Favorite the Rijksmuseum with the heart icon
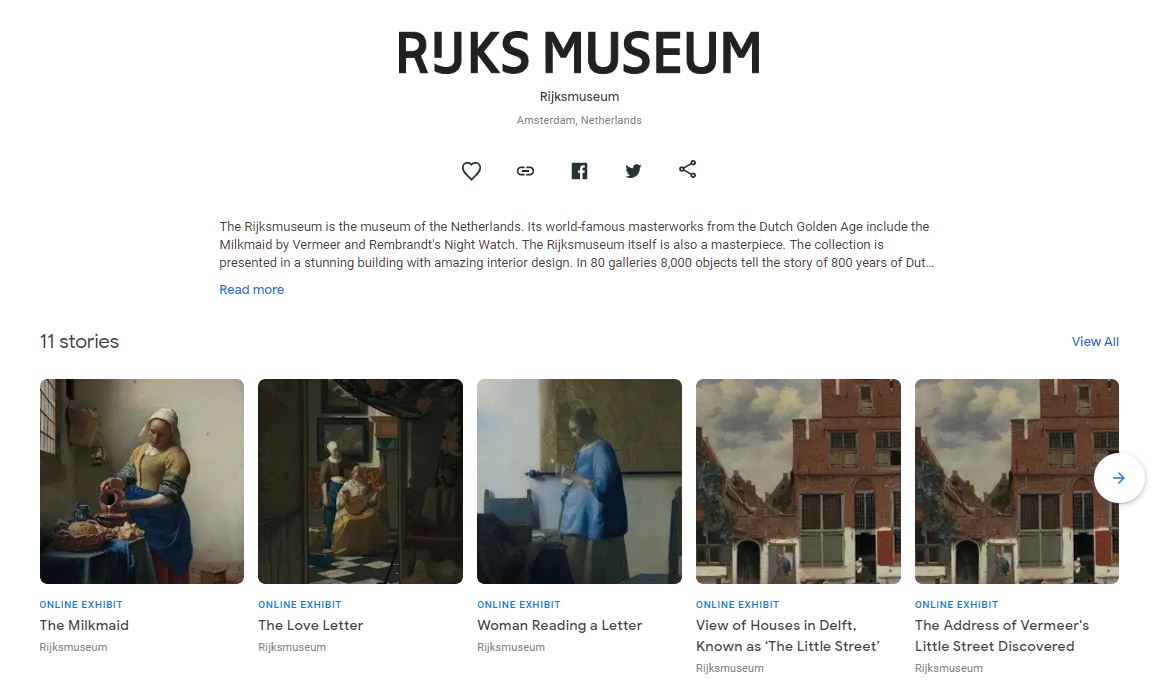The height and width of the screenshot is (693, 1171). pos(471,171)
